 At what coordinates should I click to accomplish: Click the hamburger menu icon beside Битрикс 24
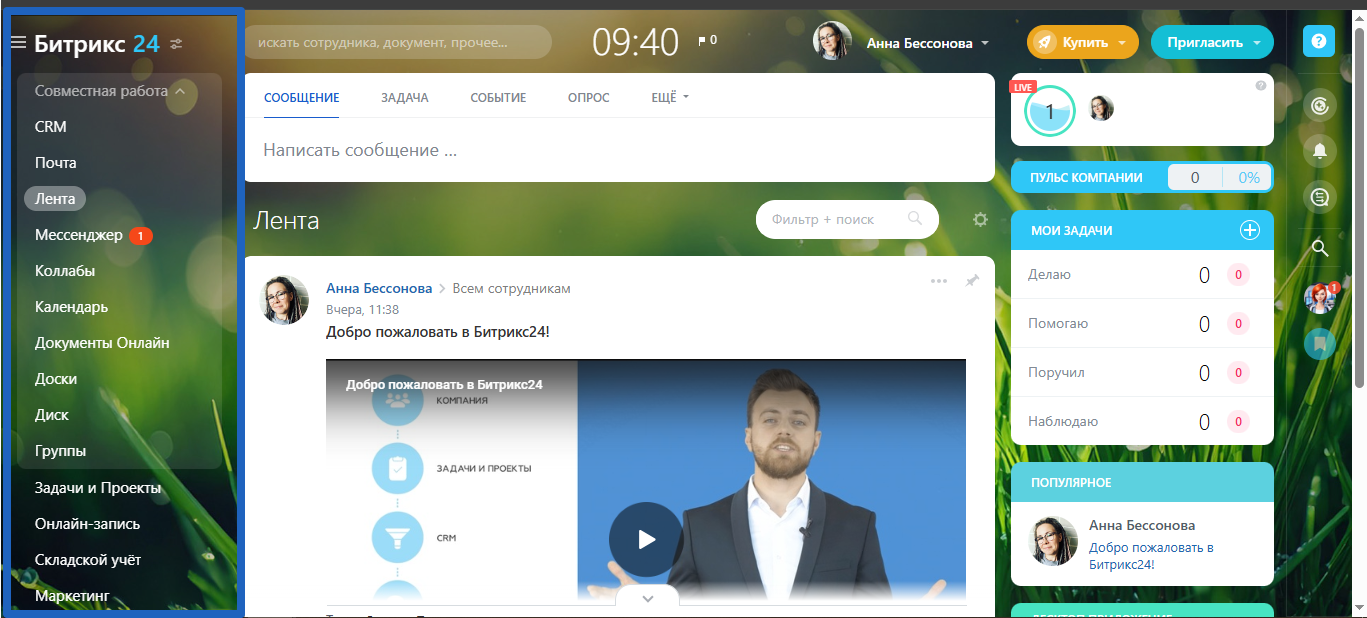(x=18, y=43)
